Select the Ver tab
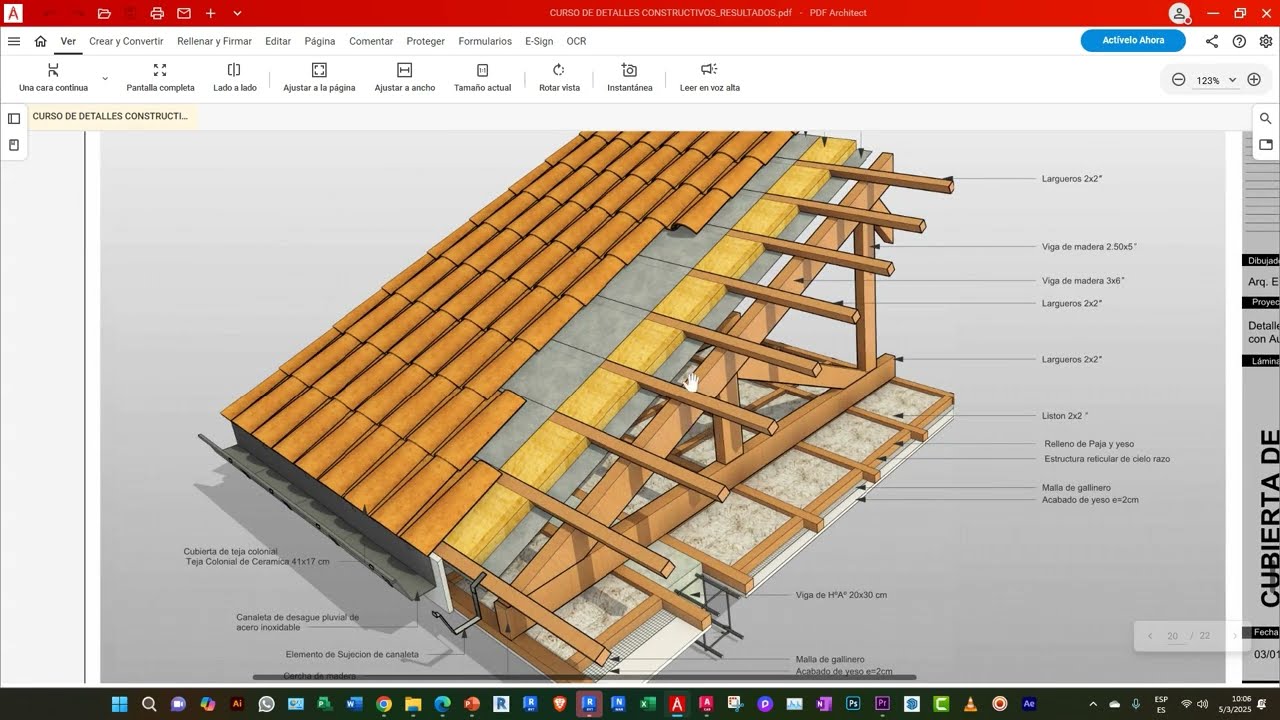This screenshot has height=720, width=1280. [68, 41]
